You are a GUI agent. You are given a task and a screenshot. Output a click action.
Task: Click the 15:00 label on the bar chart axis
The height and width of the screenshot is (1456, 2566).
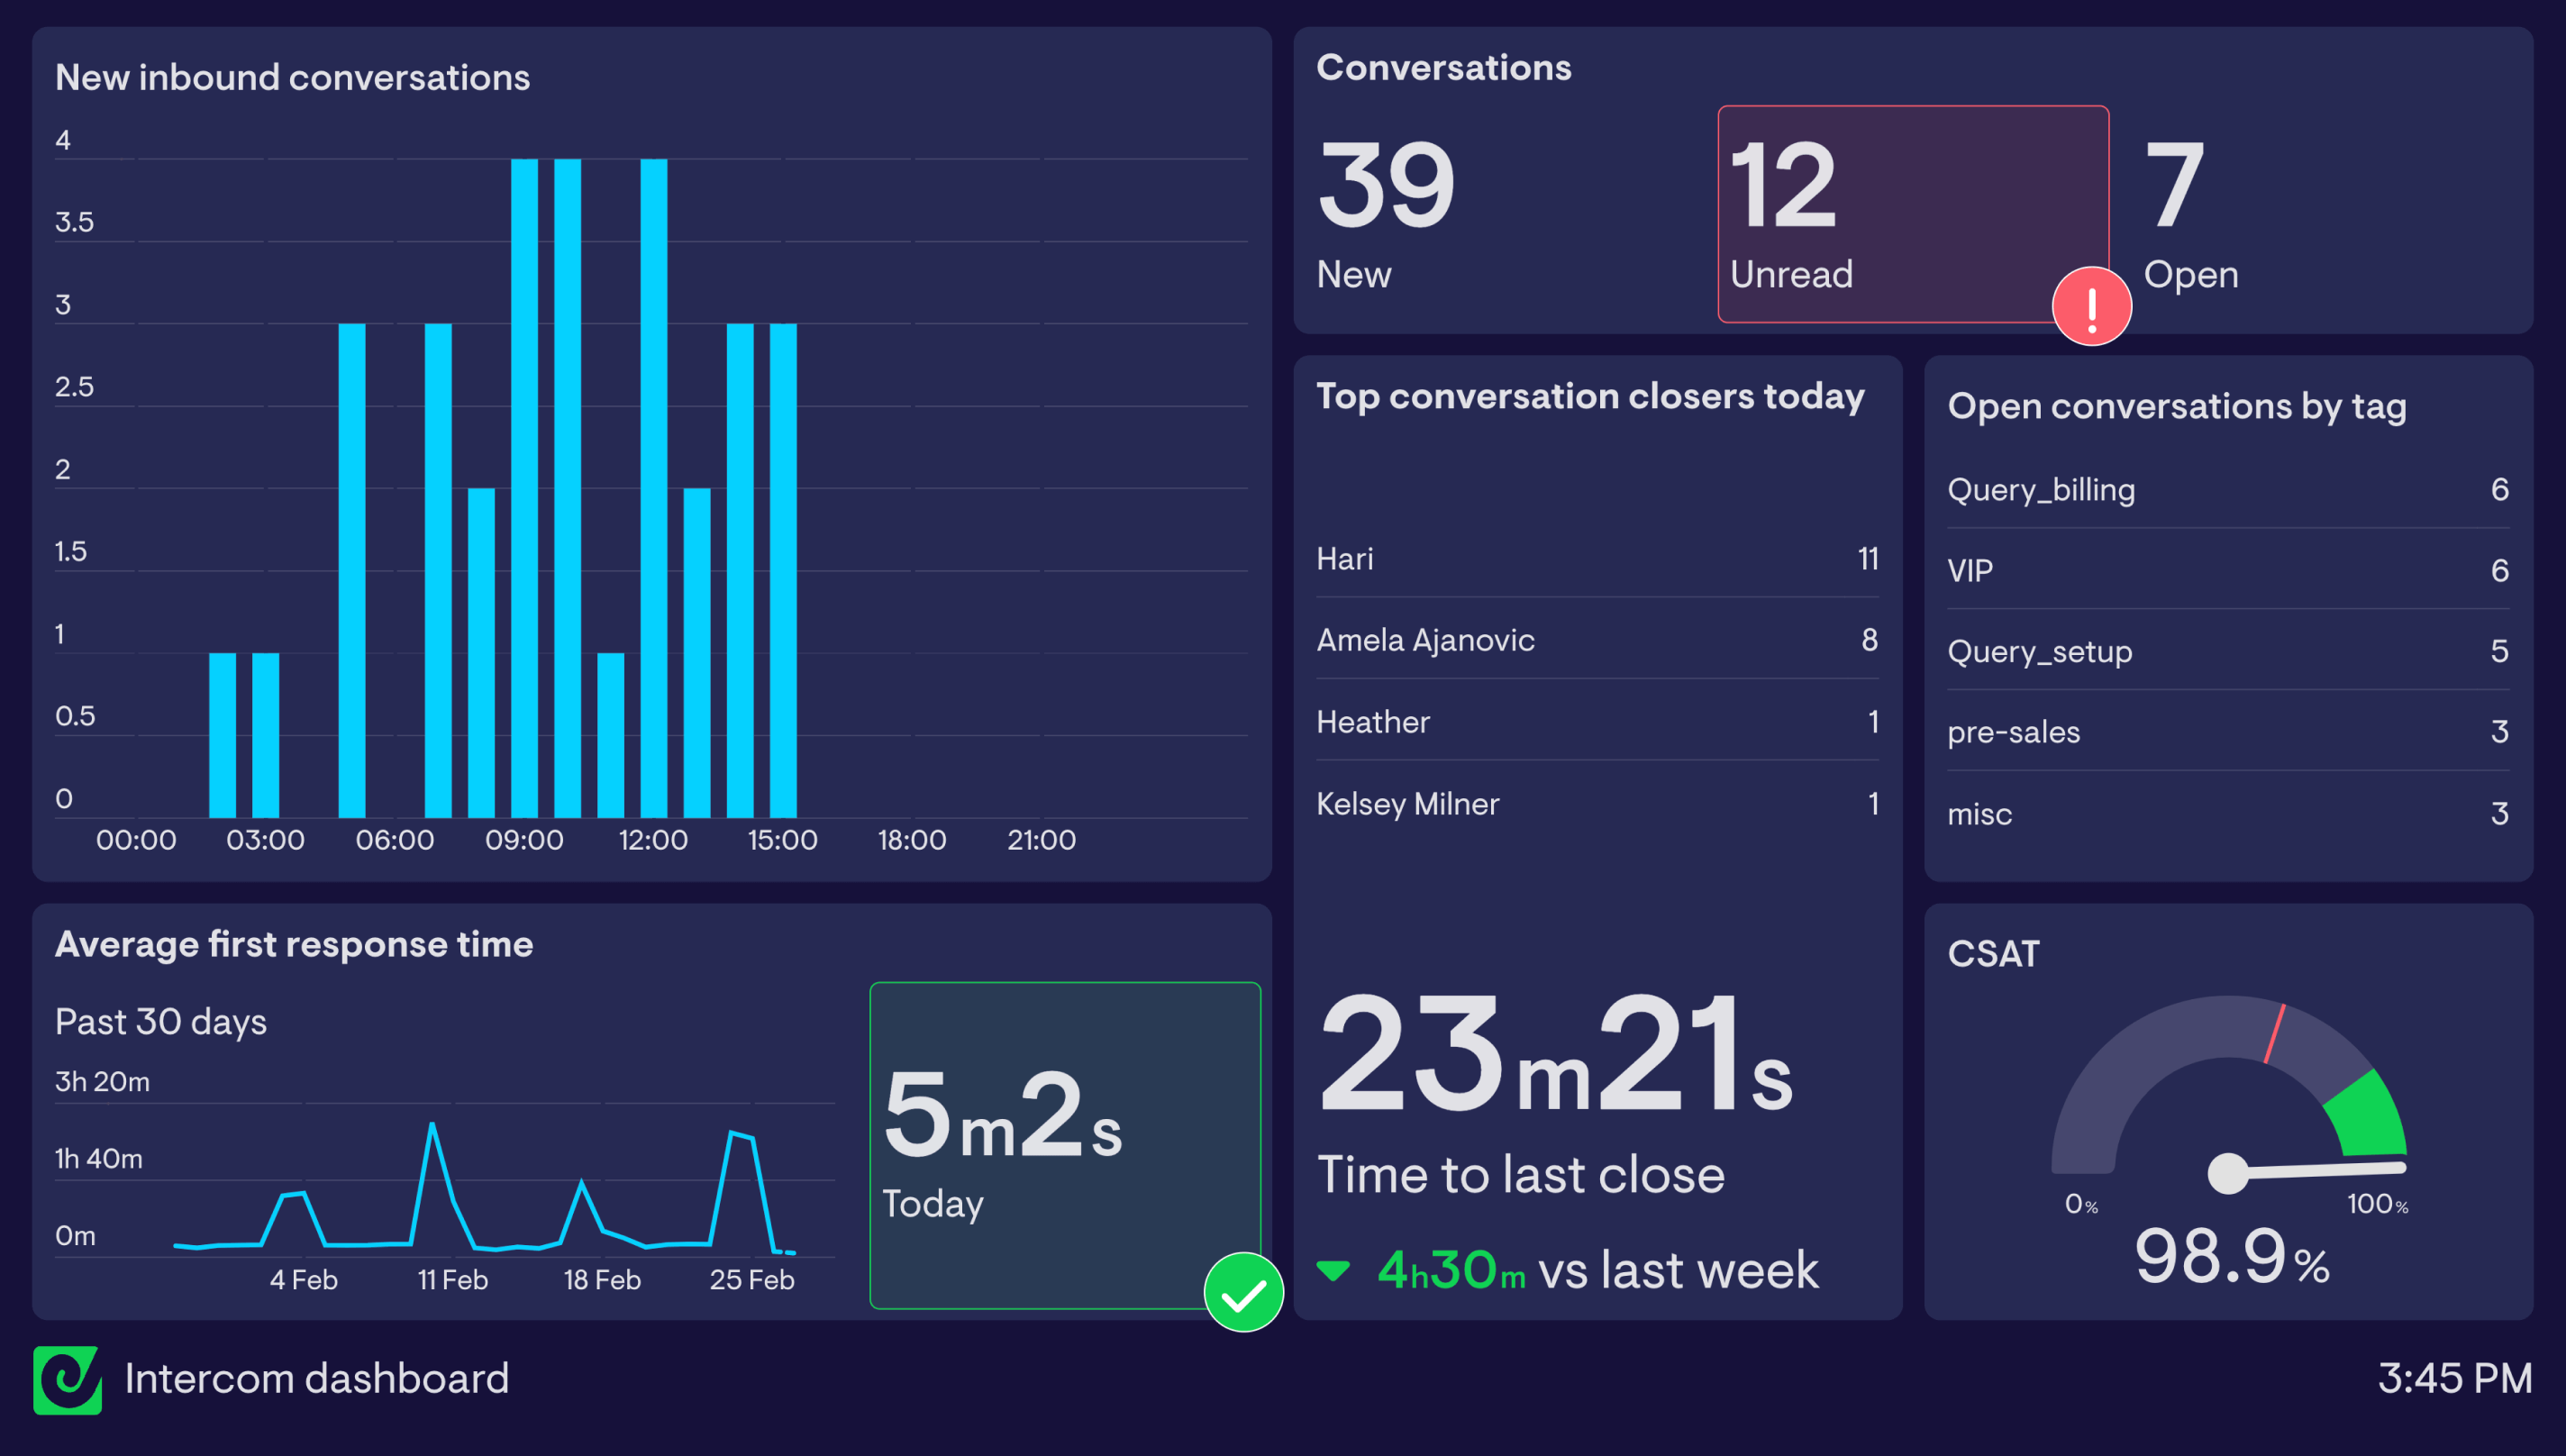[x=782, y=840]
